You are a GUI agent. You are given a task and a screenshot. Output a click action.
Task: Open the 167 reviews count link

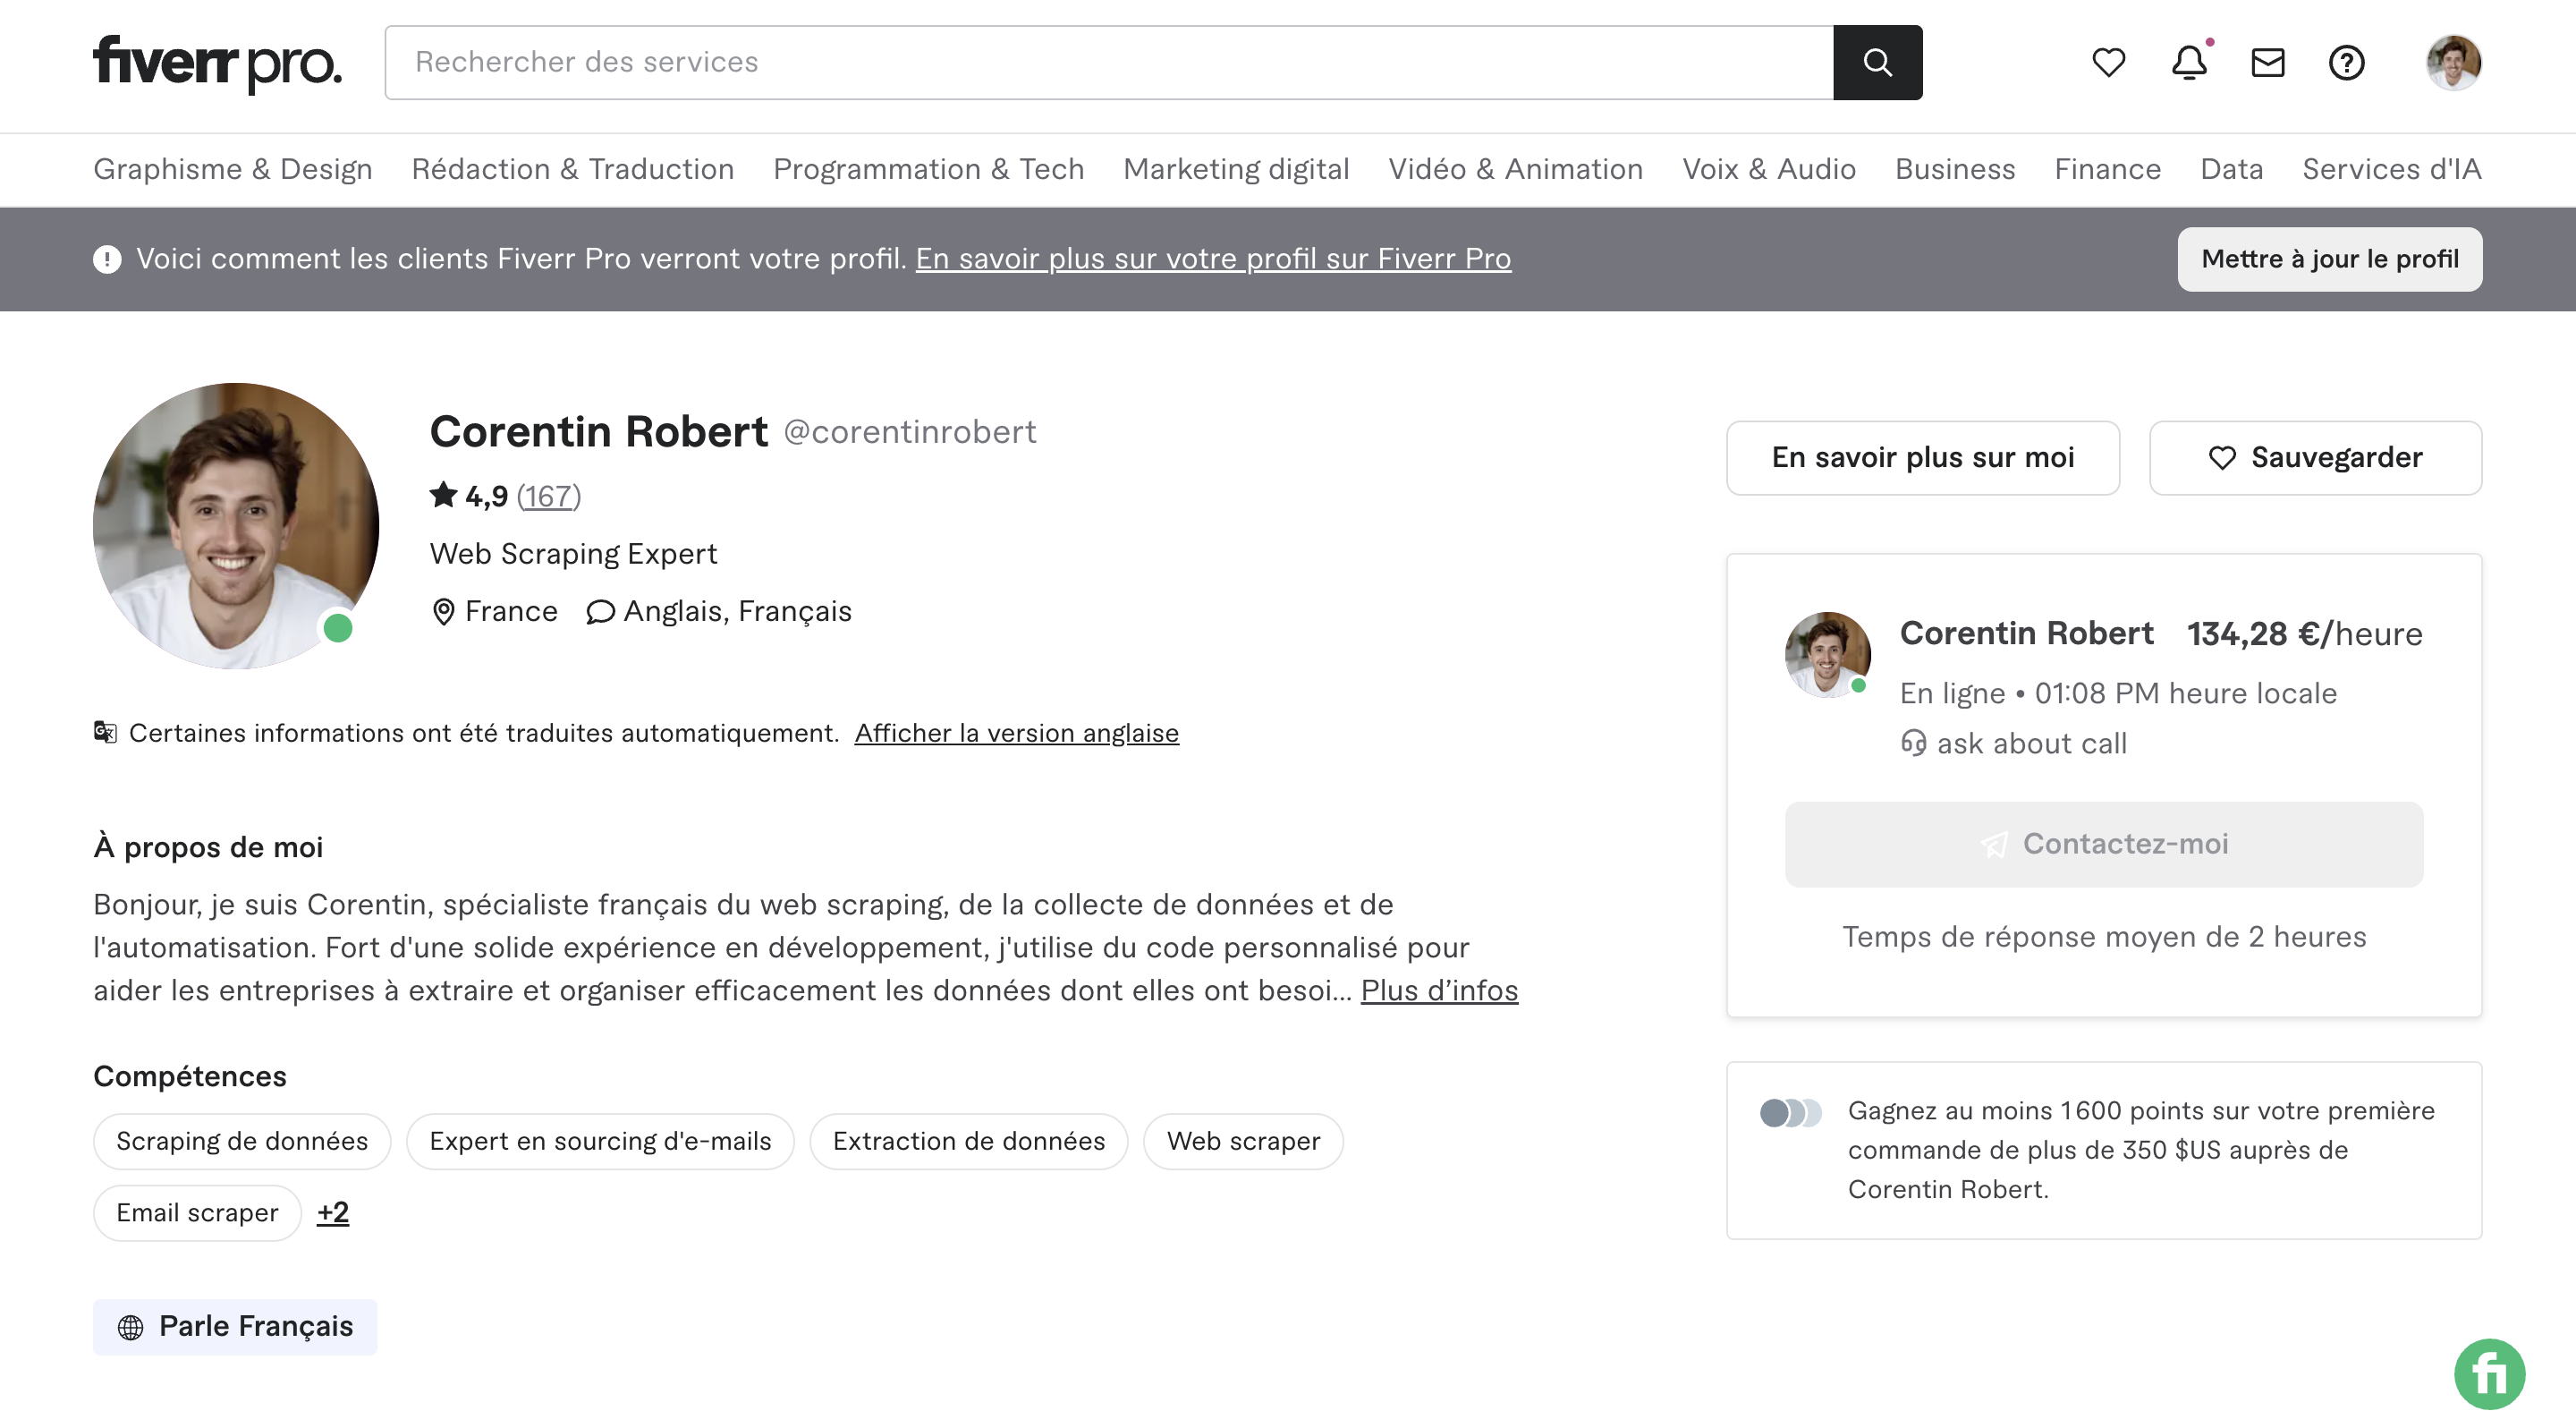pos(548,496)
